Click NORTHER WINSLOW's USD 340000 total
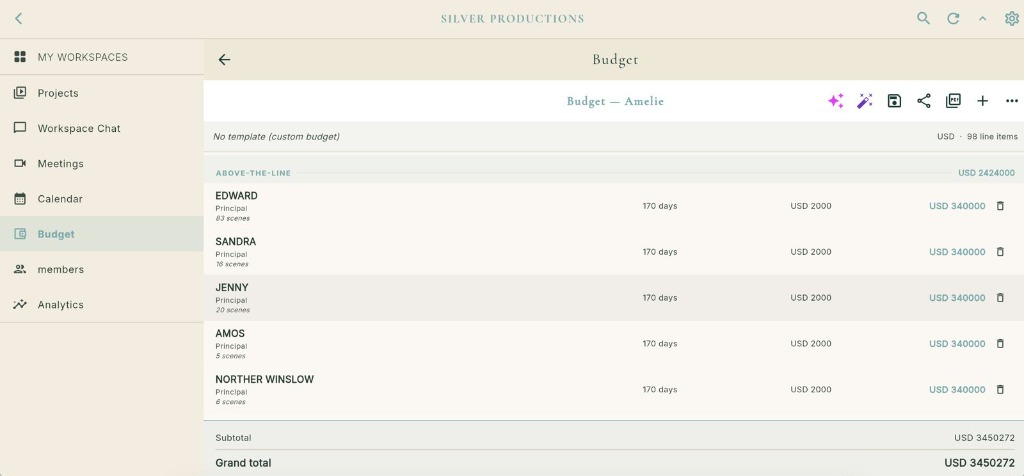 957,389
